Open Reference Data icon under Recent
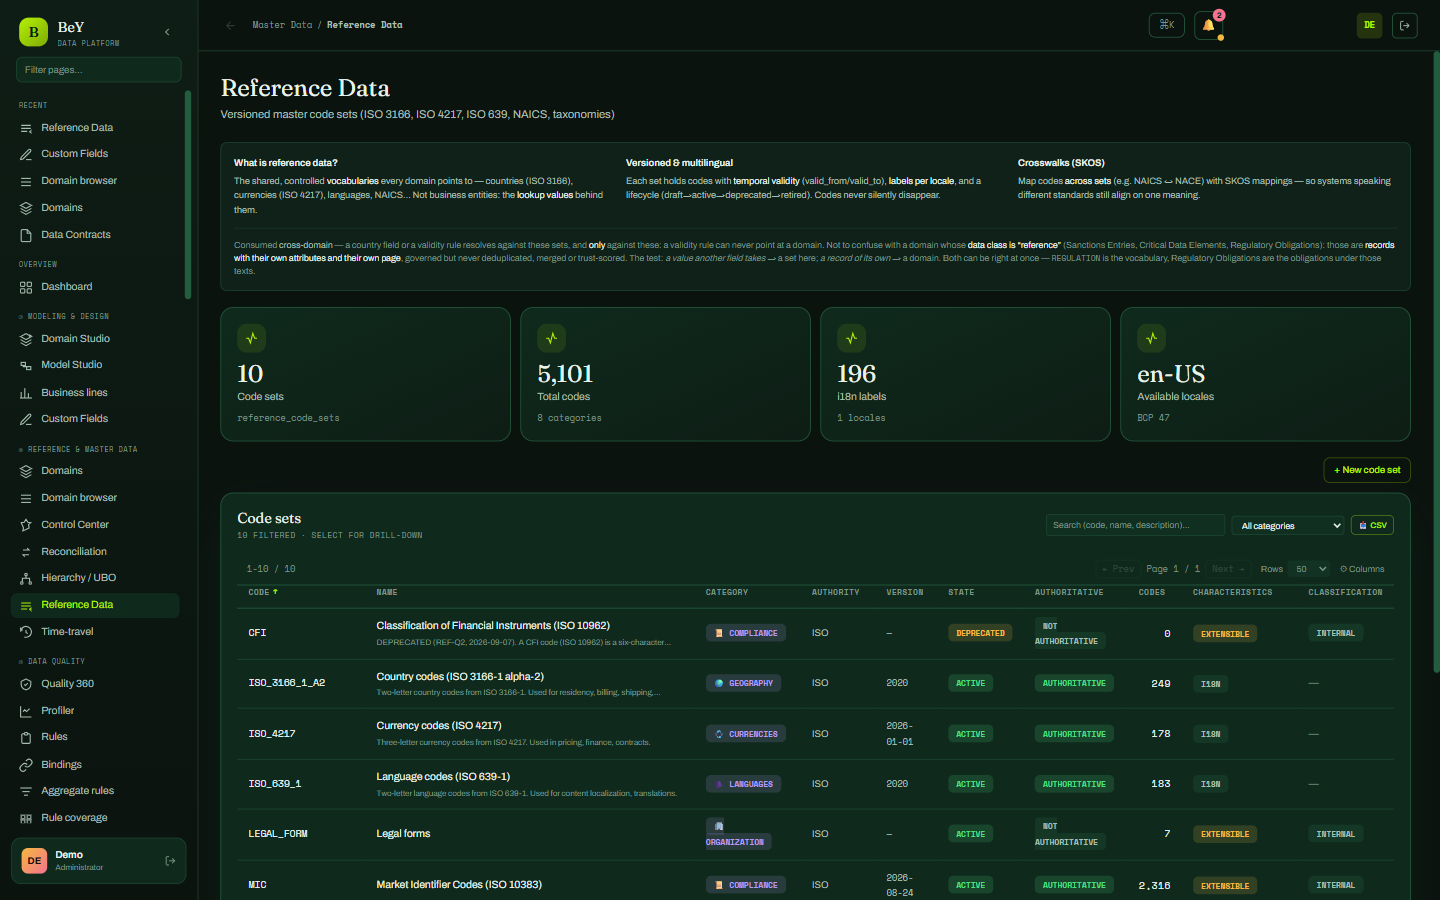 click(x=26, y=128)
